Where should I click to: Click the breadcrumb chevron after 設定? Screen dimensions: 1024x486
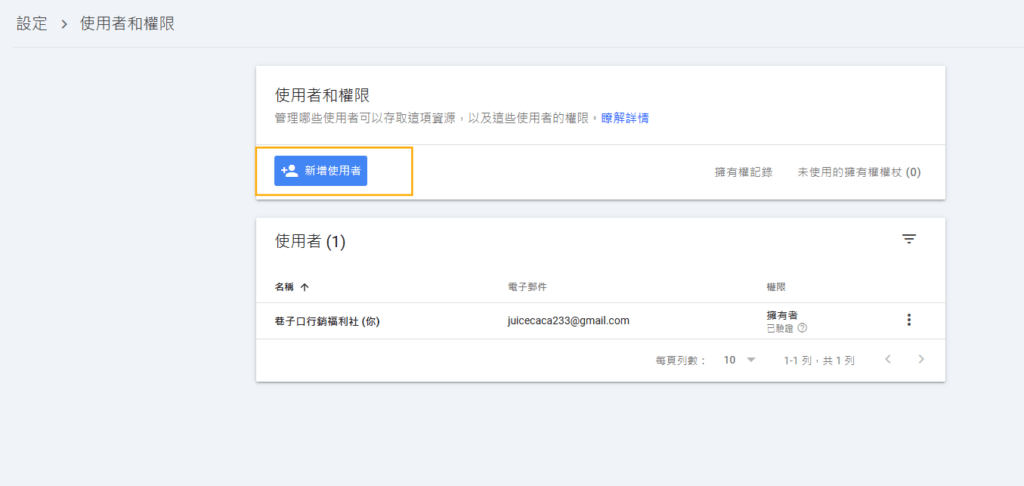pyautogui.click(x=64, y=23)
